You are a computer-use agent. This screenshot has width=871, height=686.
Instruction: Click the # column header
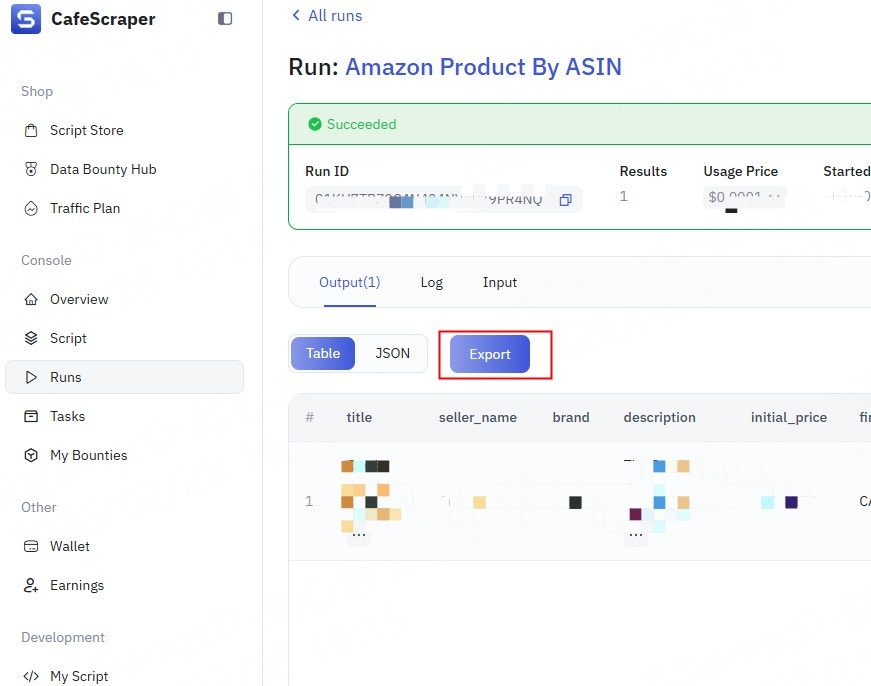pos(309,417)
